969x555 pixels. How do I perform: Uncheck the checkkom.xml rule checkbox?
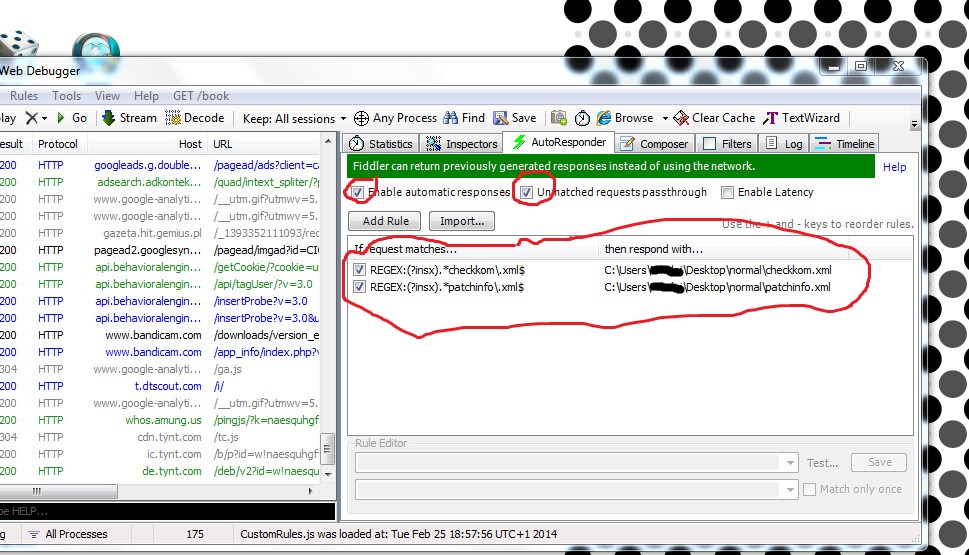coord(359,270)
